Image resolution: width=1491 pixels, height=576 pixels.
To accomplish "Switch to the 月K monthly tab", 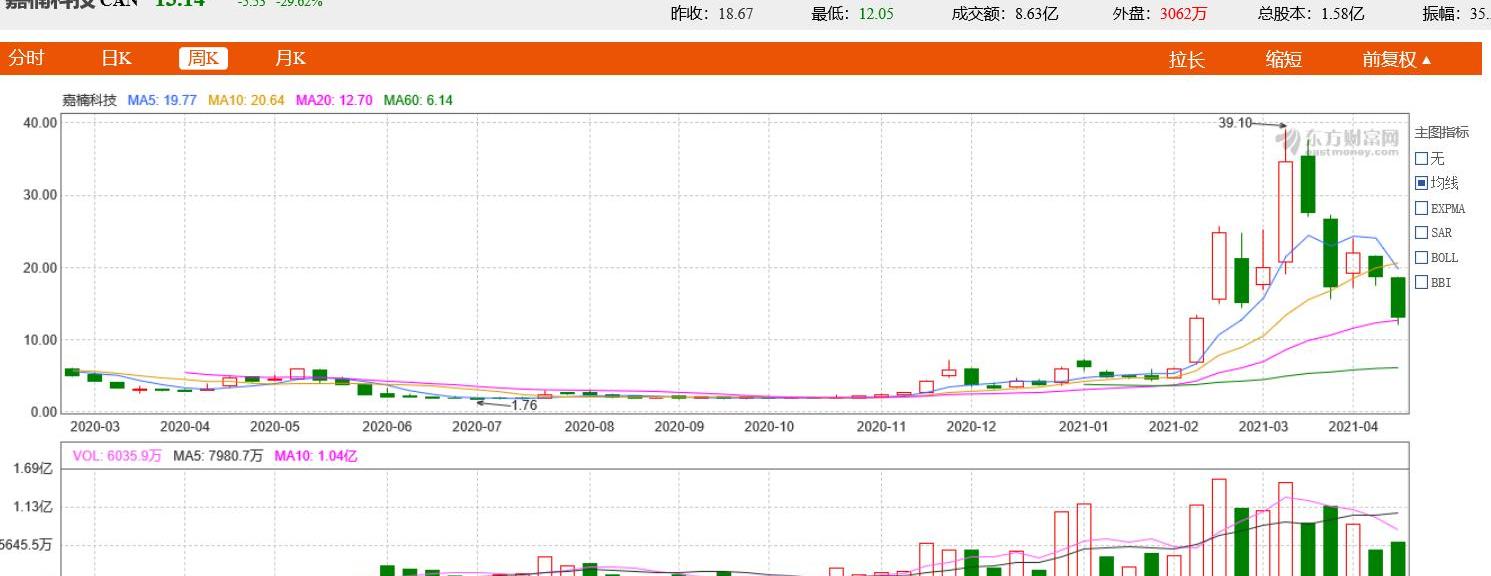I will (x=291, y=58).
